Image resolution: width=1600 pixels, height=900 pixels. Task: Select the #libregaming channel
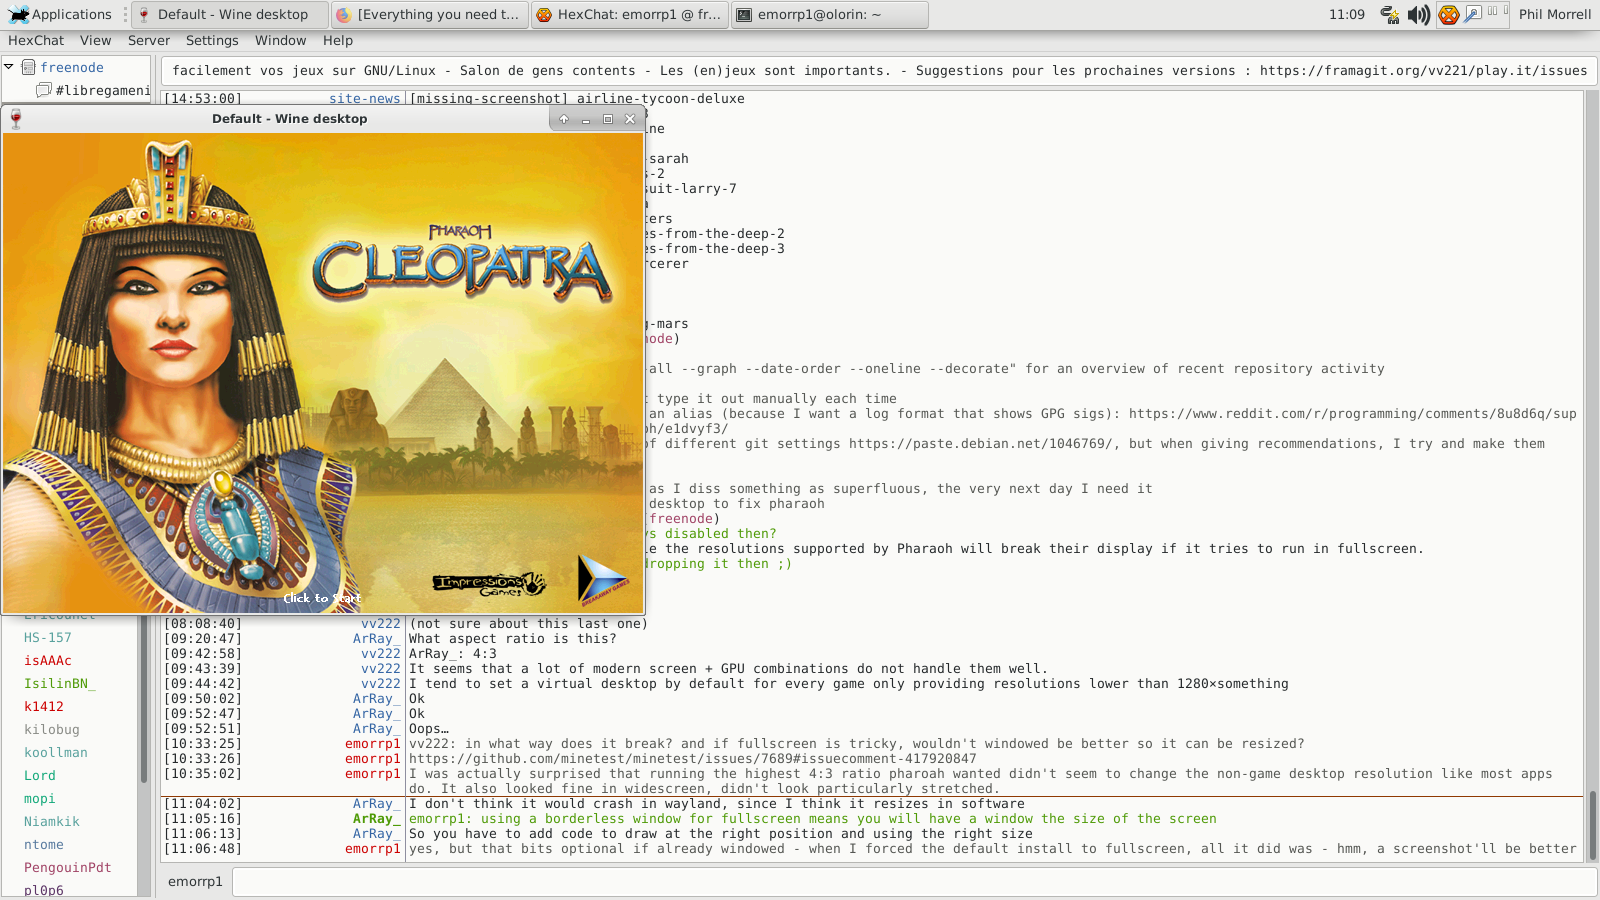tap(103, 90)
